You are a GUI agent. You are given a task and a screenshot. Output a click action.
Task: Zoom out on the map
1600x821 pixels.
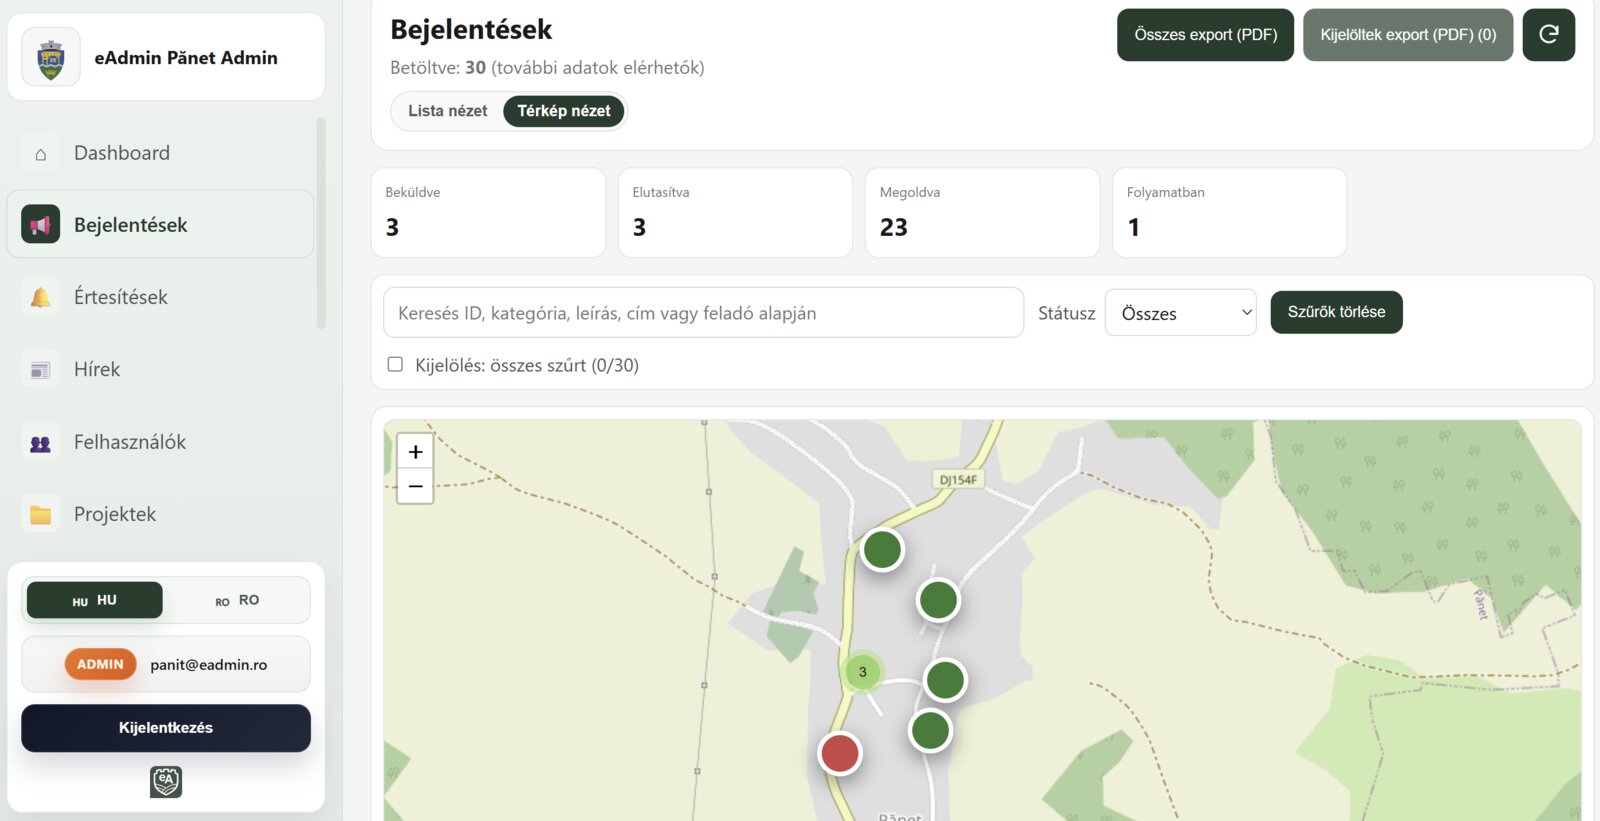[x=415, y=486]
